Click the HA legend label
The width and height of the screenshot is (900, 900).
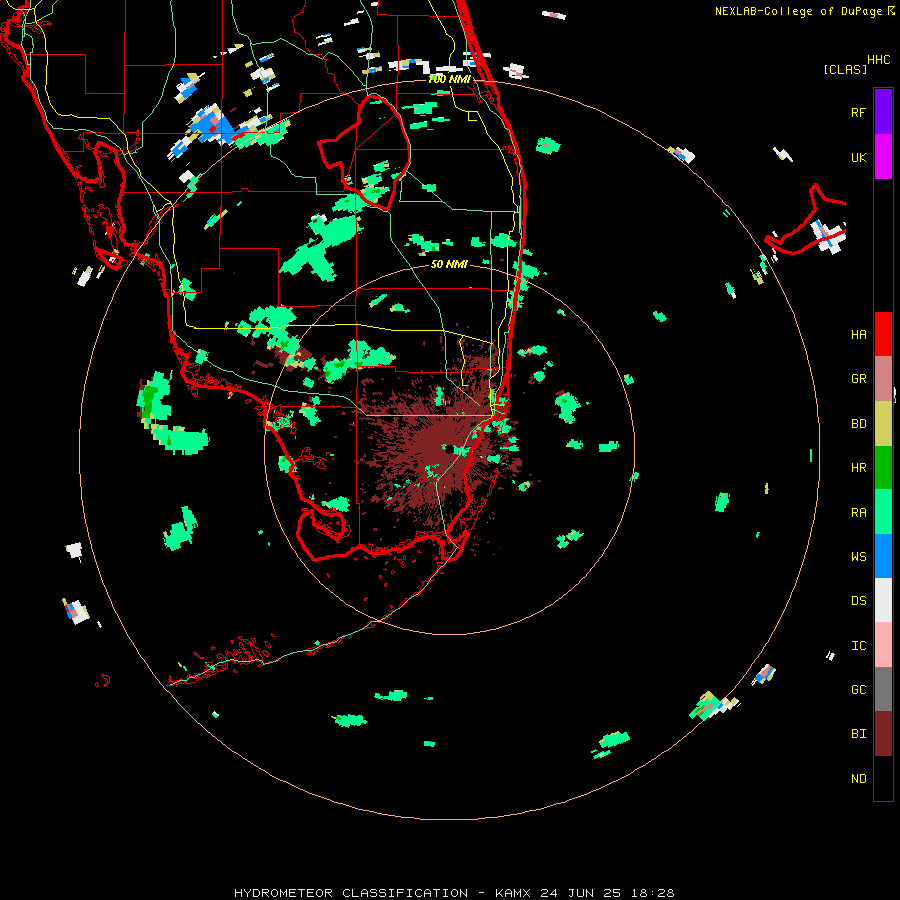pyautogui.click(x=858, y=335)
